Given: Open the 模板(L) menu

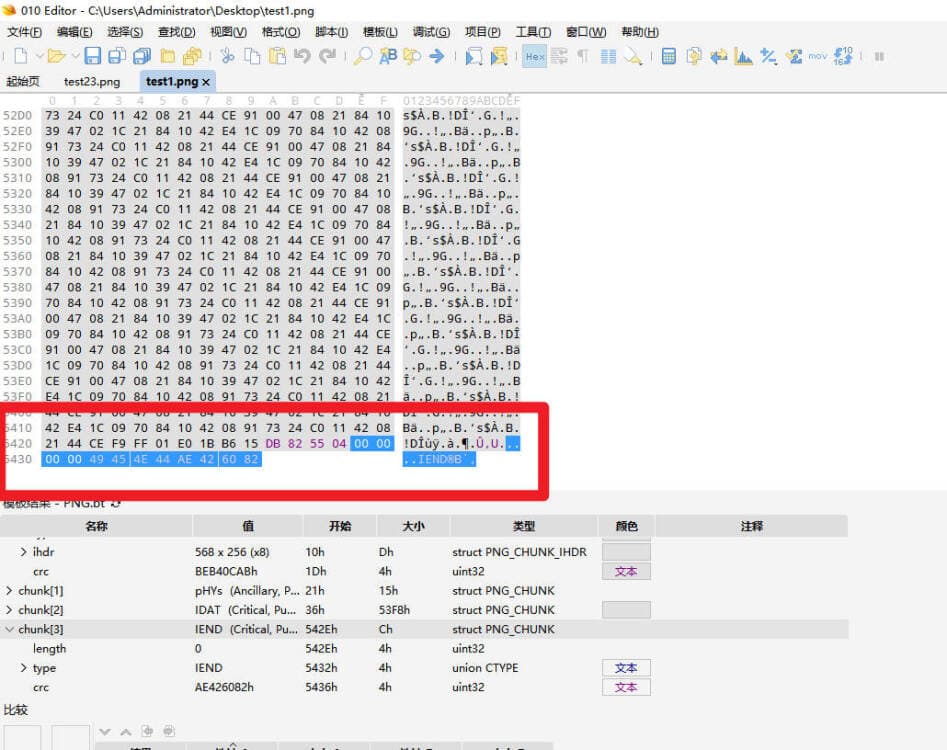Looking at the screenshot, I should tap(379, 32).
